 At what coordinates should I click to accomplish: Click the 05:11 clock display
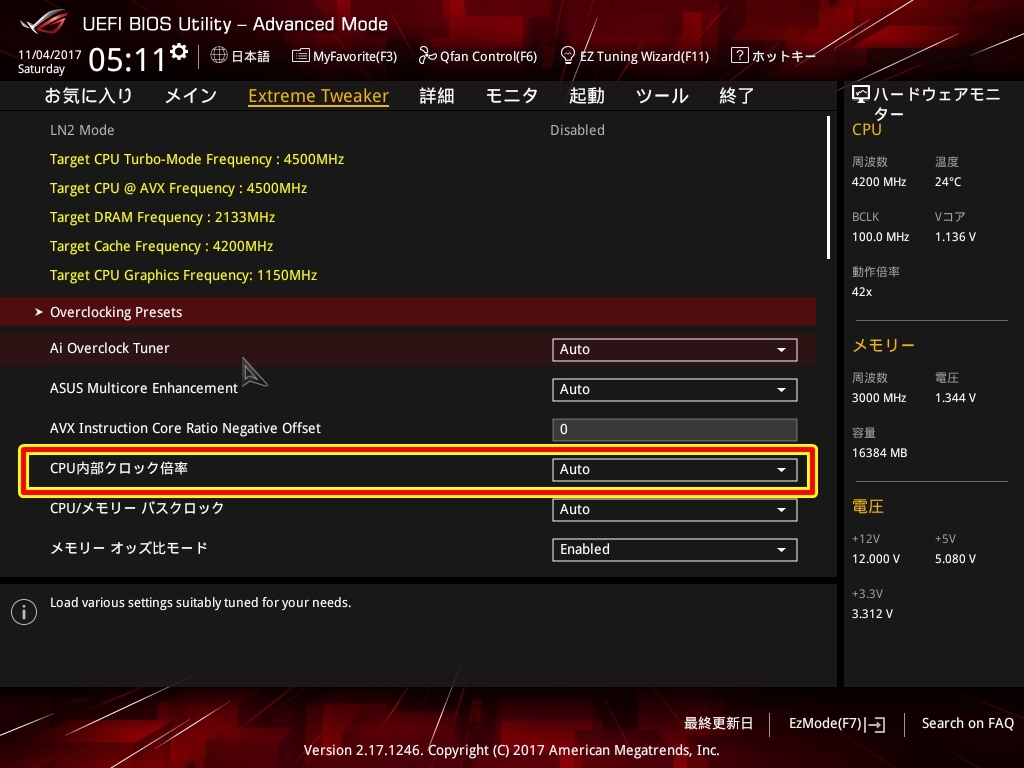tap(127, 60)
